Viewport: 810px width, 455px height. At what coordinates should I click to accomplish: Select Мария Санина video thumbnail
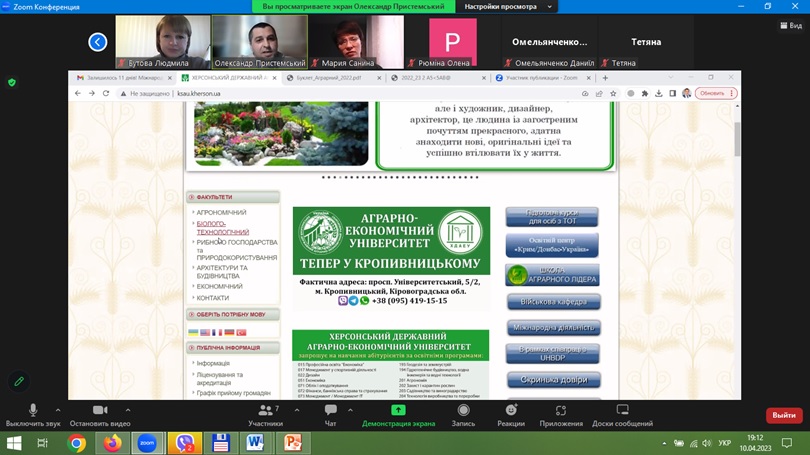356,42
